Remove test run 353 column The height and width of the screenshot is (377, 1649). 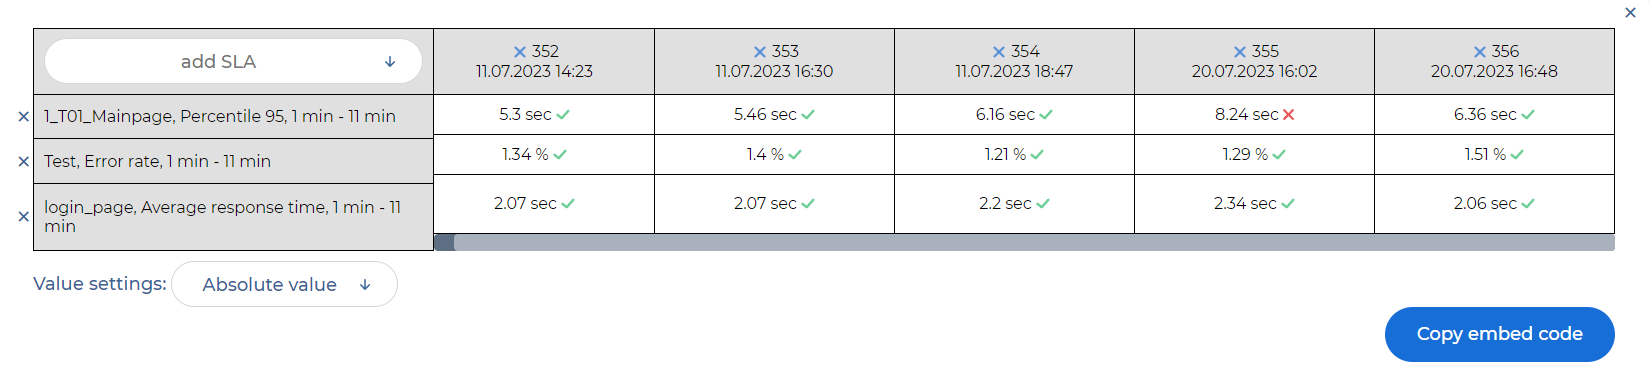(760, 52)
